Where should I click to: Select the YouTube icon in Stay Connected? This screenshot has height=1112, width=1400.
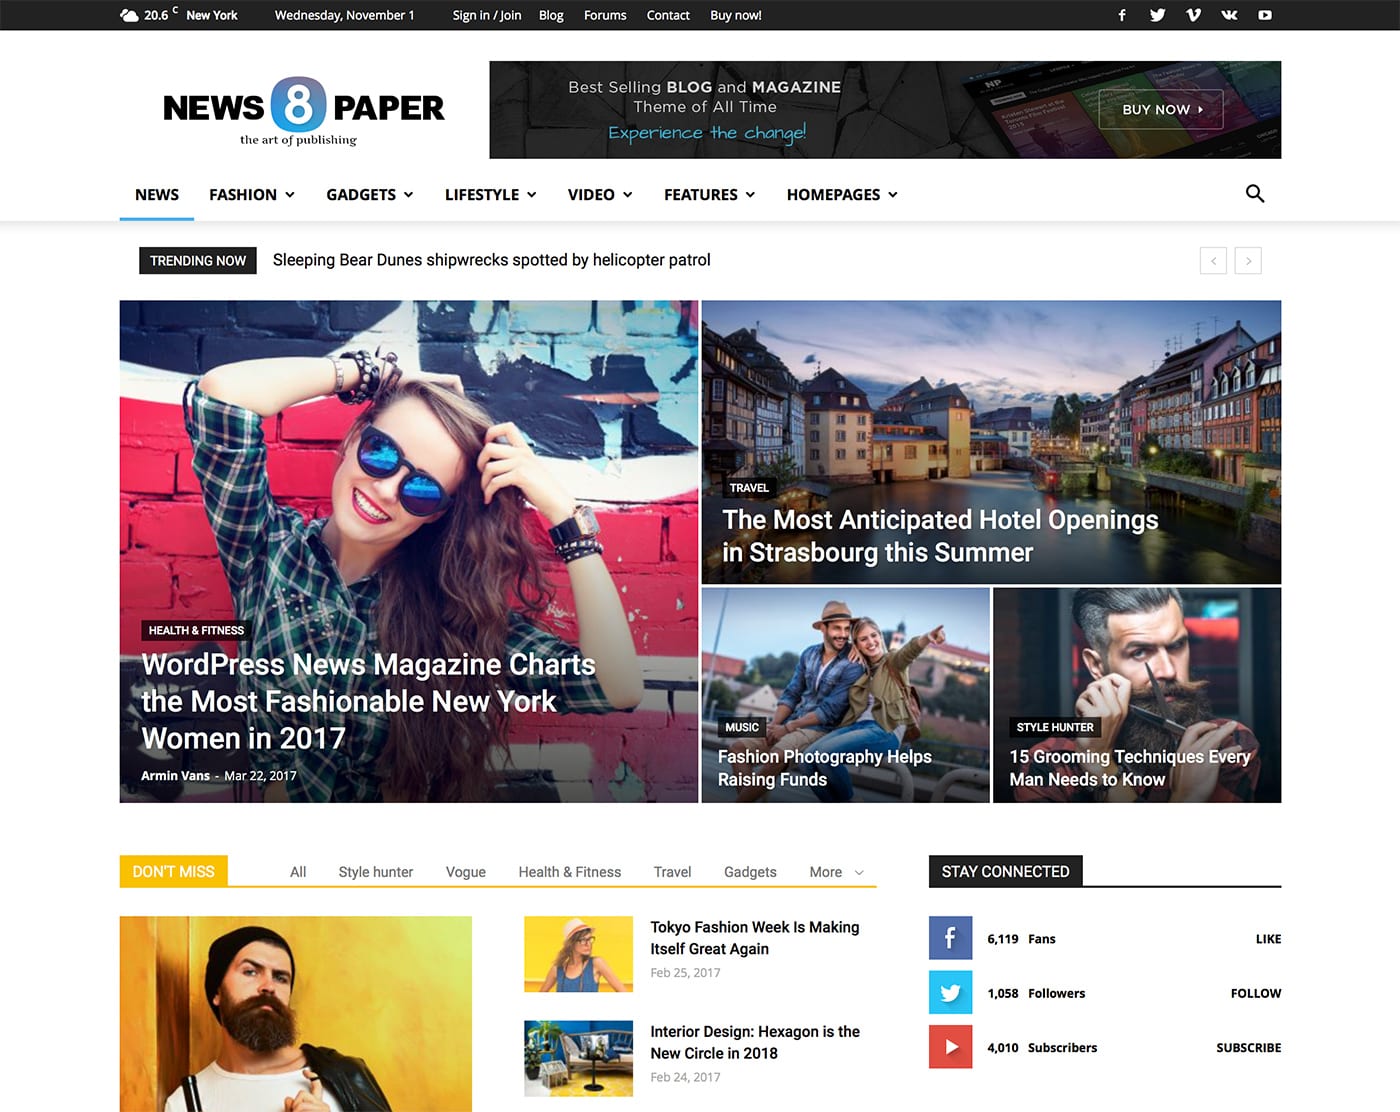950,1047
